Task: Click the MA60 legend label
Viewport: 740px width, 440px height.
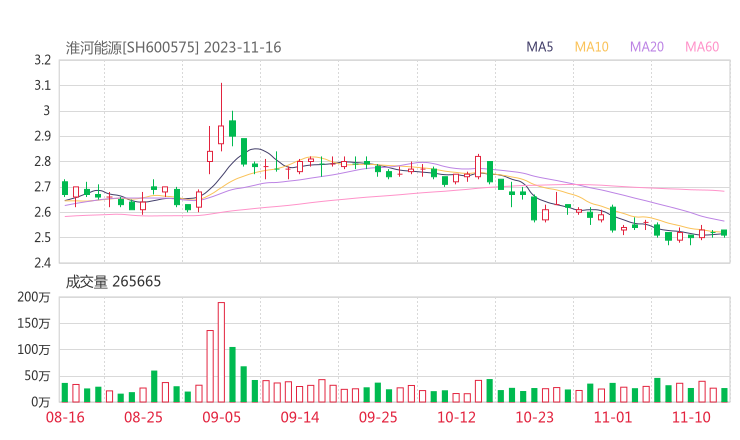Action: tap(702, 47)
